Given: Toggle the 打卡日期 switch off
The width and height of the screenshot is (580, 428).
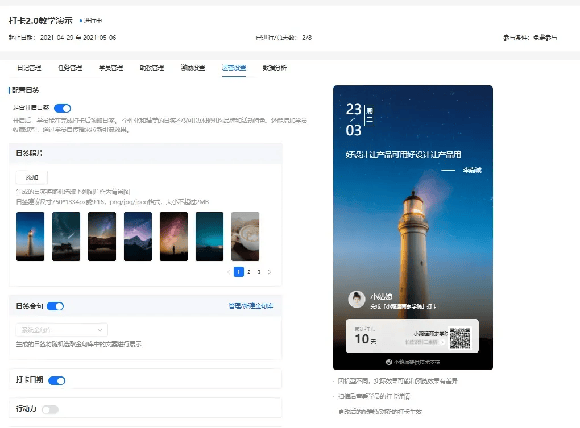Looking at the screenshot, I should pos(57,381).
